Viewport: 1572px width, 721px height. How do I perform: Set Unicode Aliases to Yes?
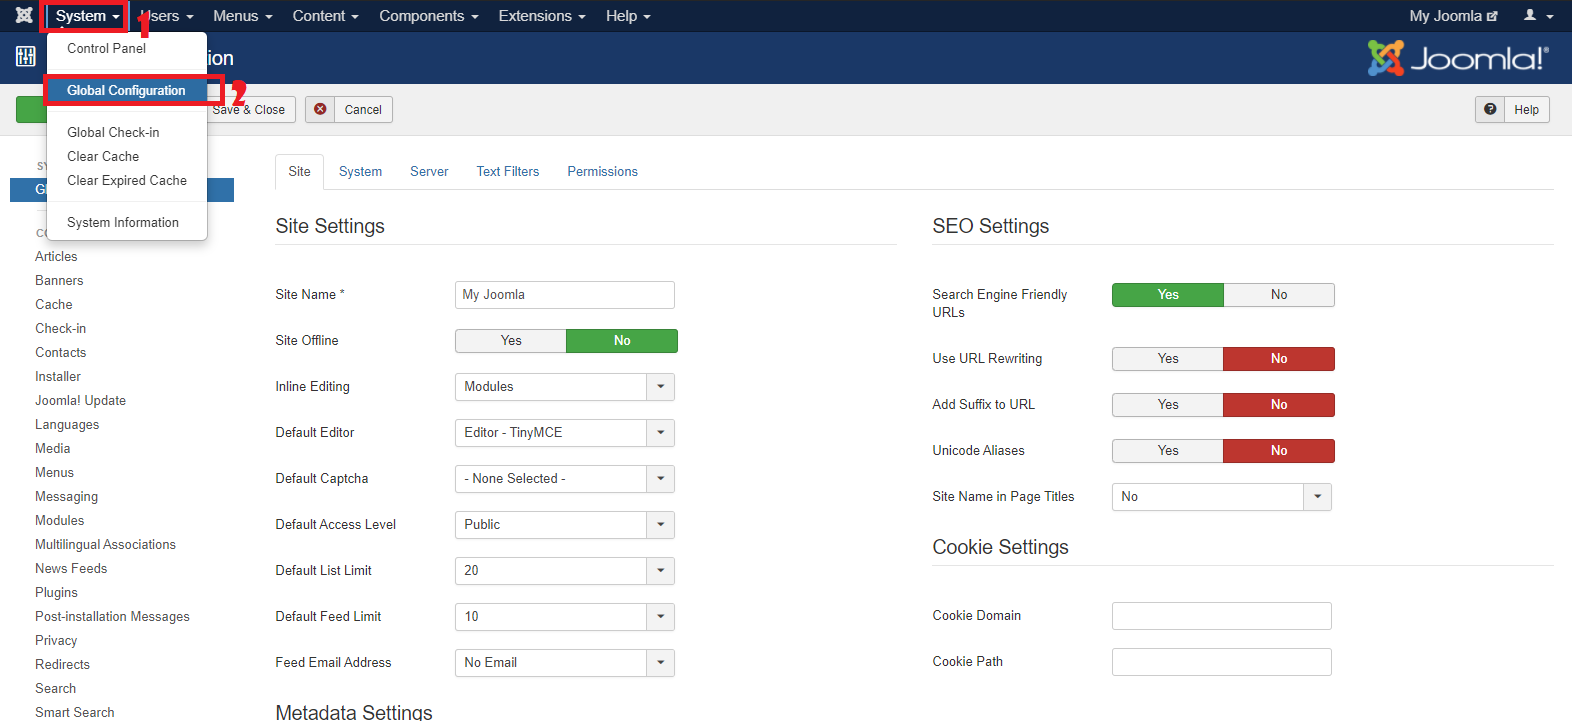[1168, 451]
